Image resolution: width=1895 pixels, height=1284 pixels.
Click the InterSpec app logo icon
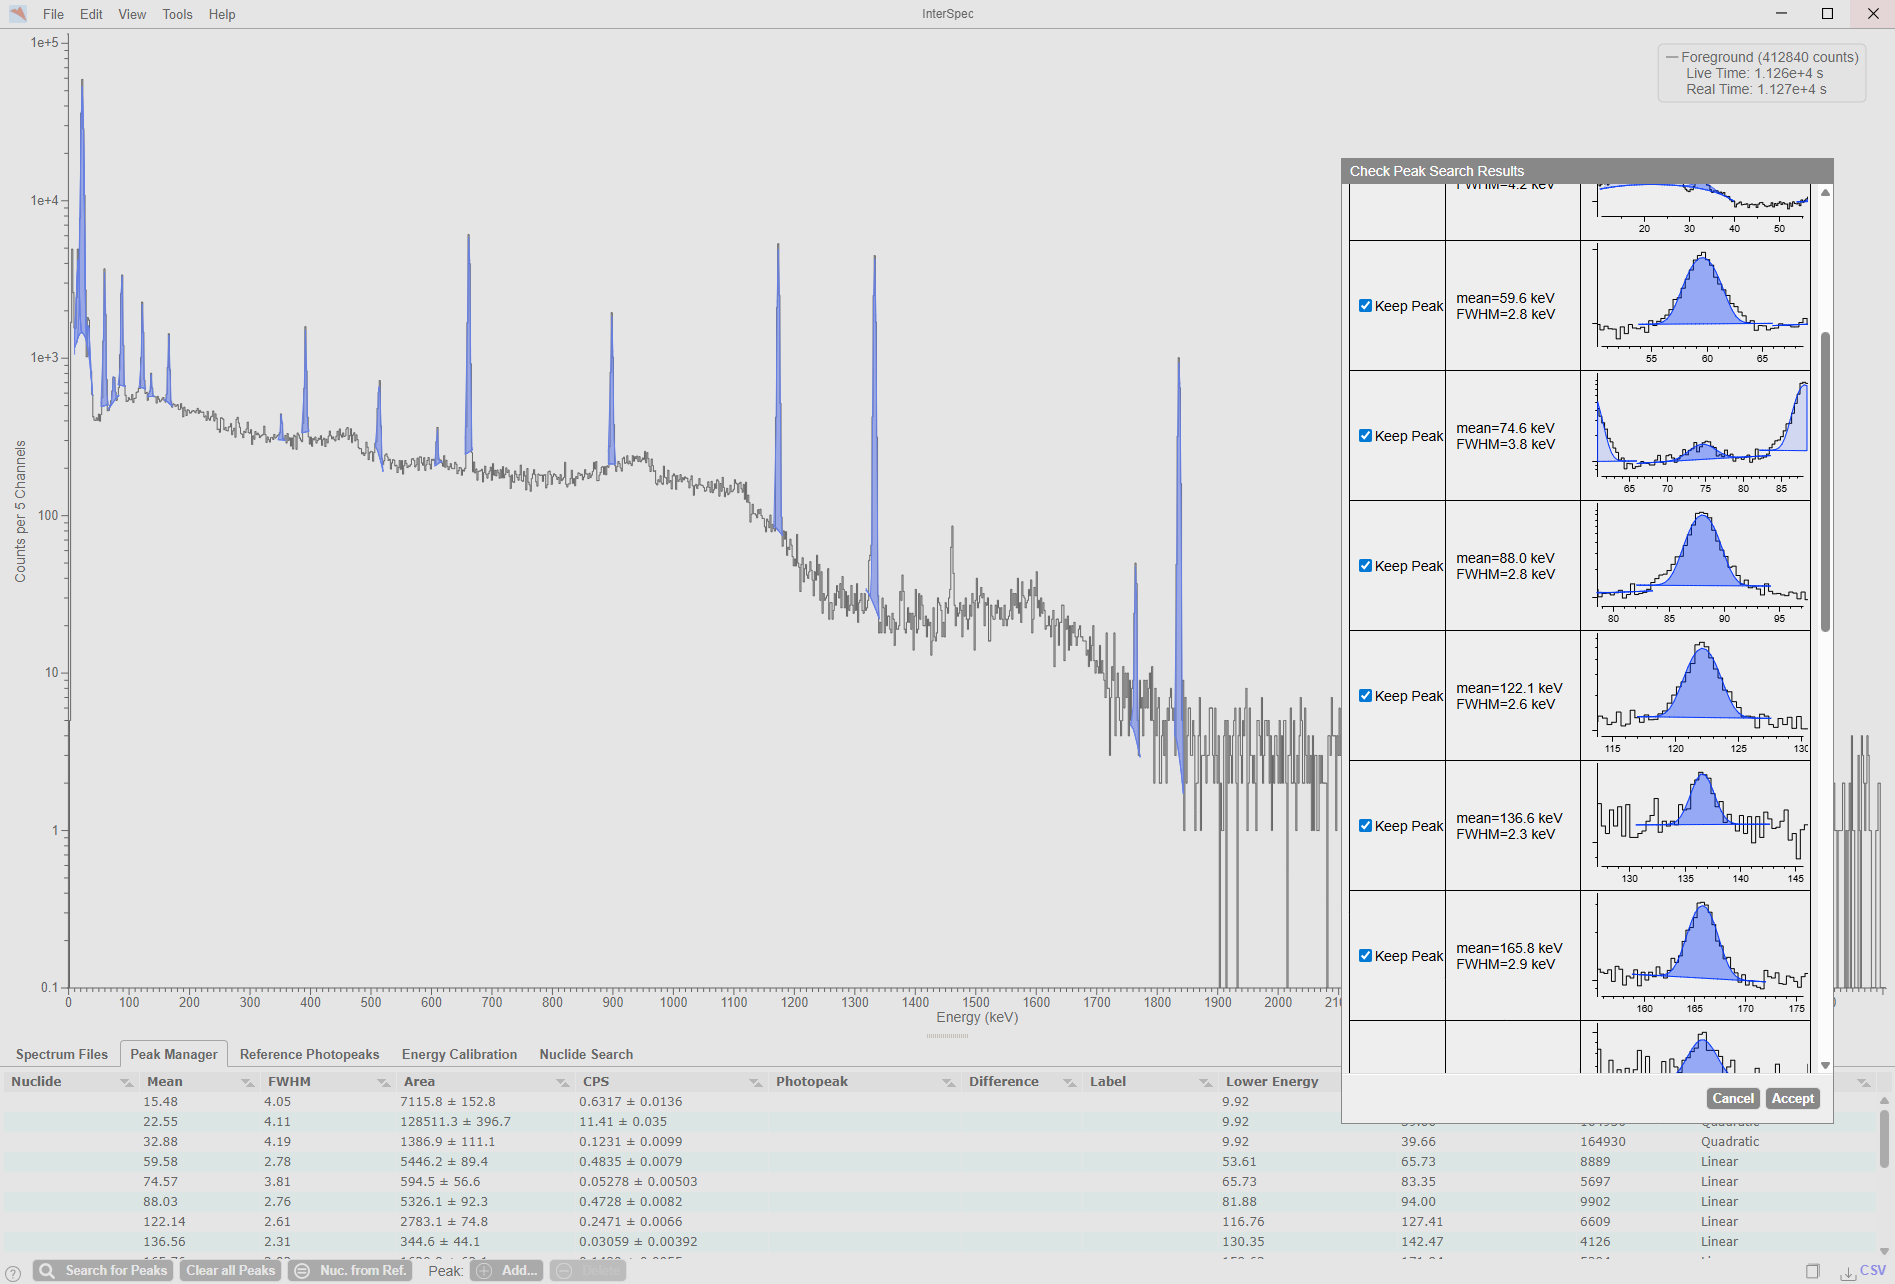tap(18, 14)
